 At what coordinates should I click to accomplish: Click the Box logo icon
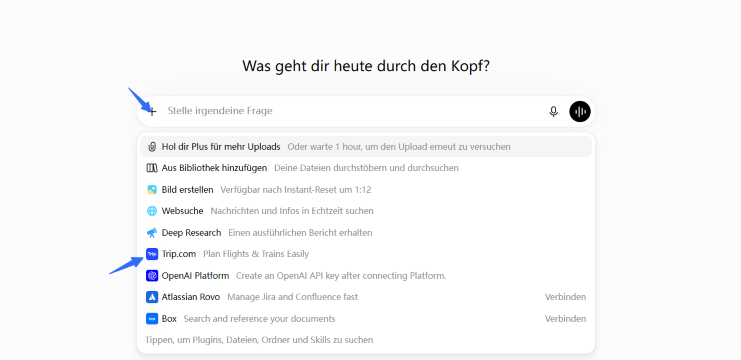coord(152,319)
